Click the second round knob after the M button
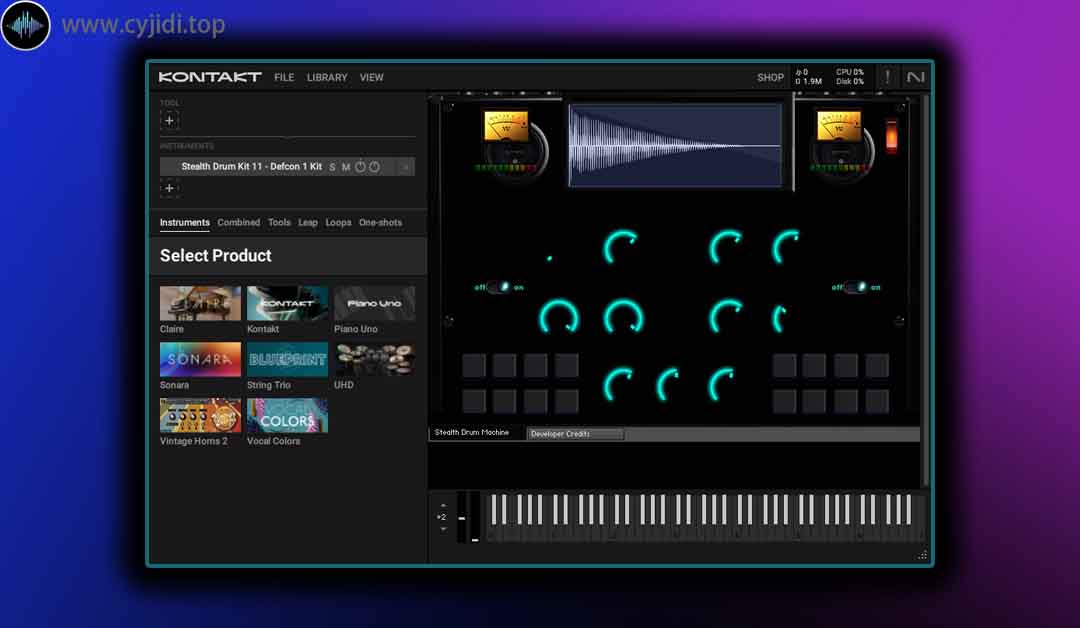The image size is (1080, 628). (374, 167)
